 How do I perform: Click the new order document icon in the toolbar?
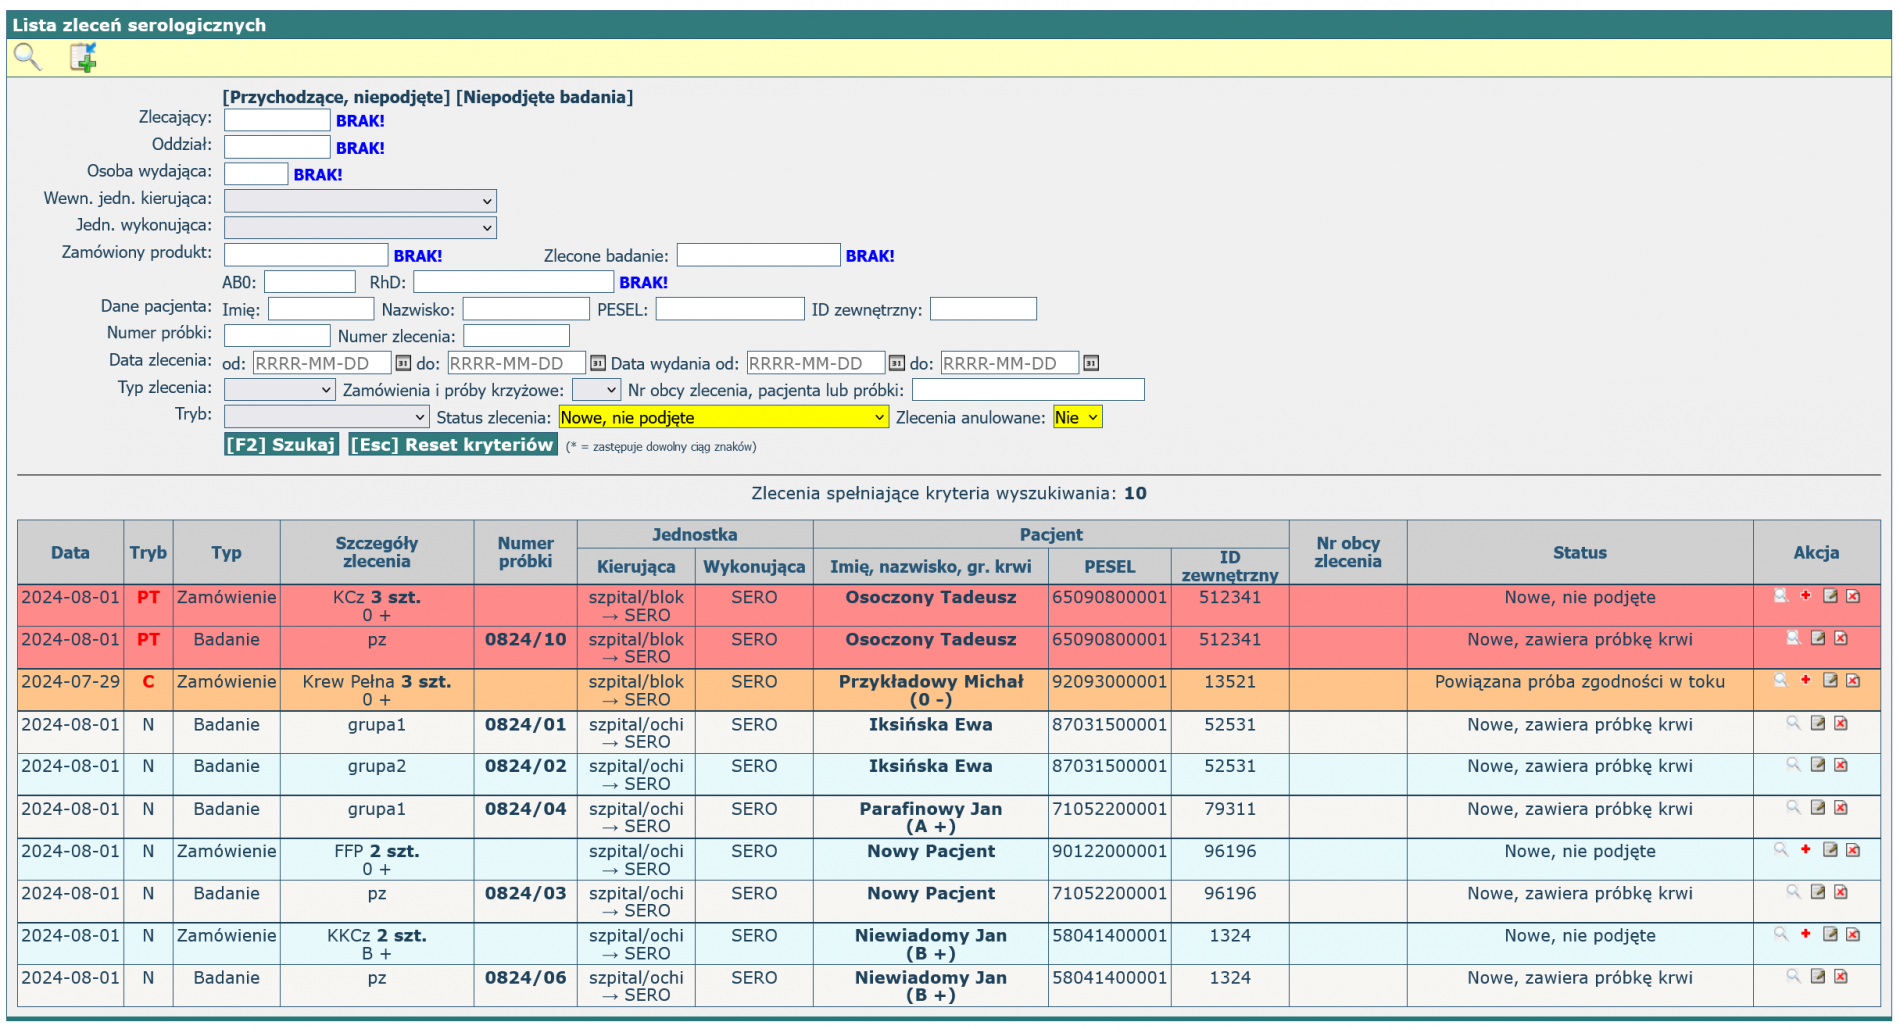83,58
